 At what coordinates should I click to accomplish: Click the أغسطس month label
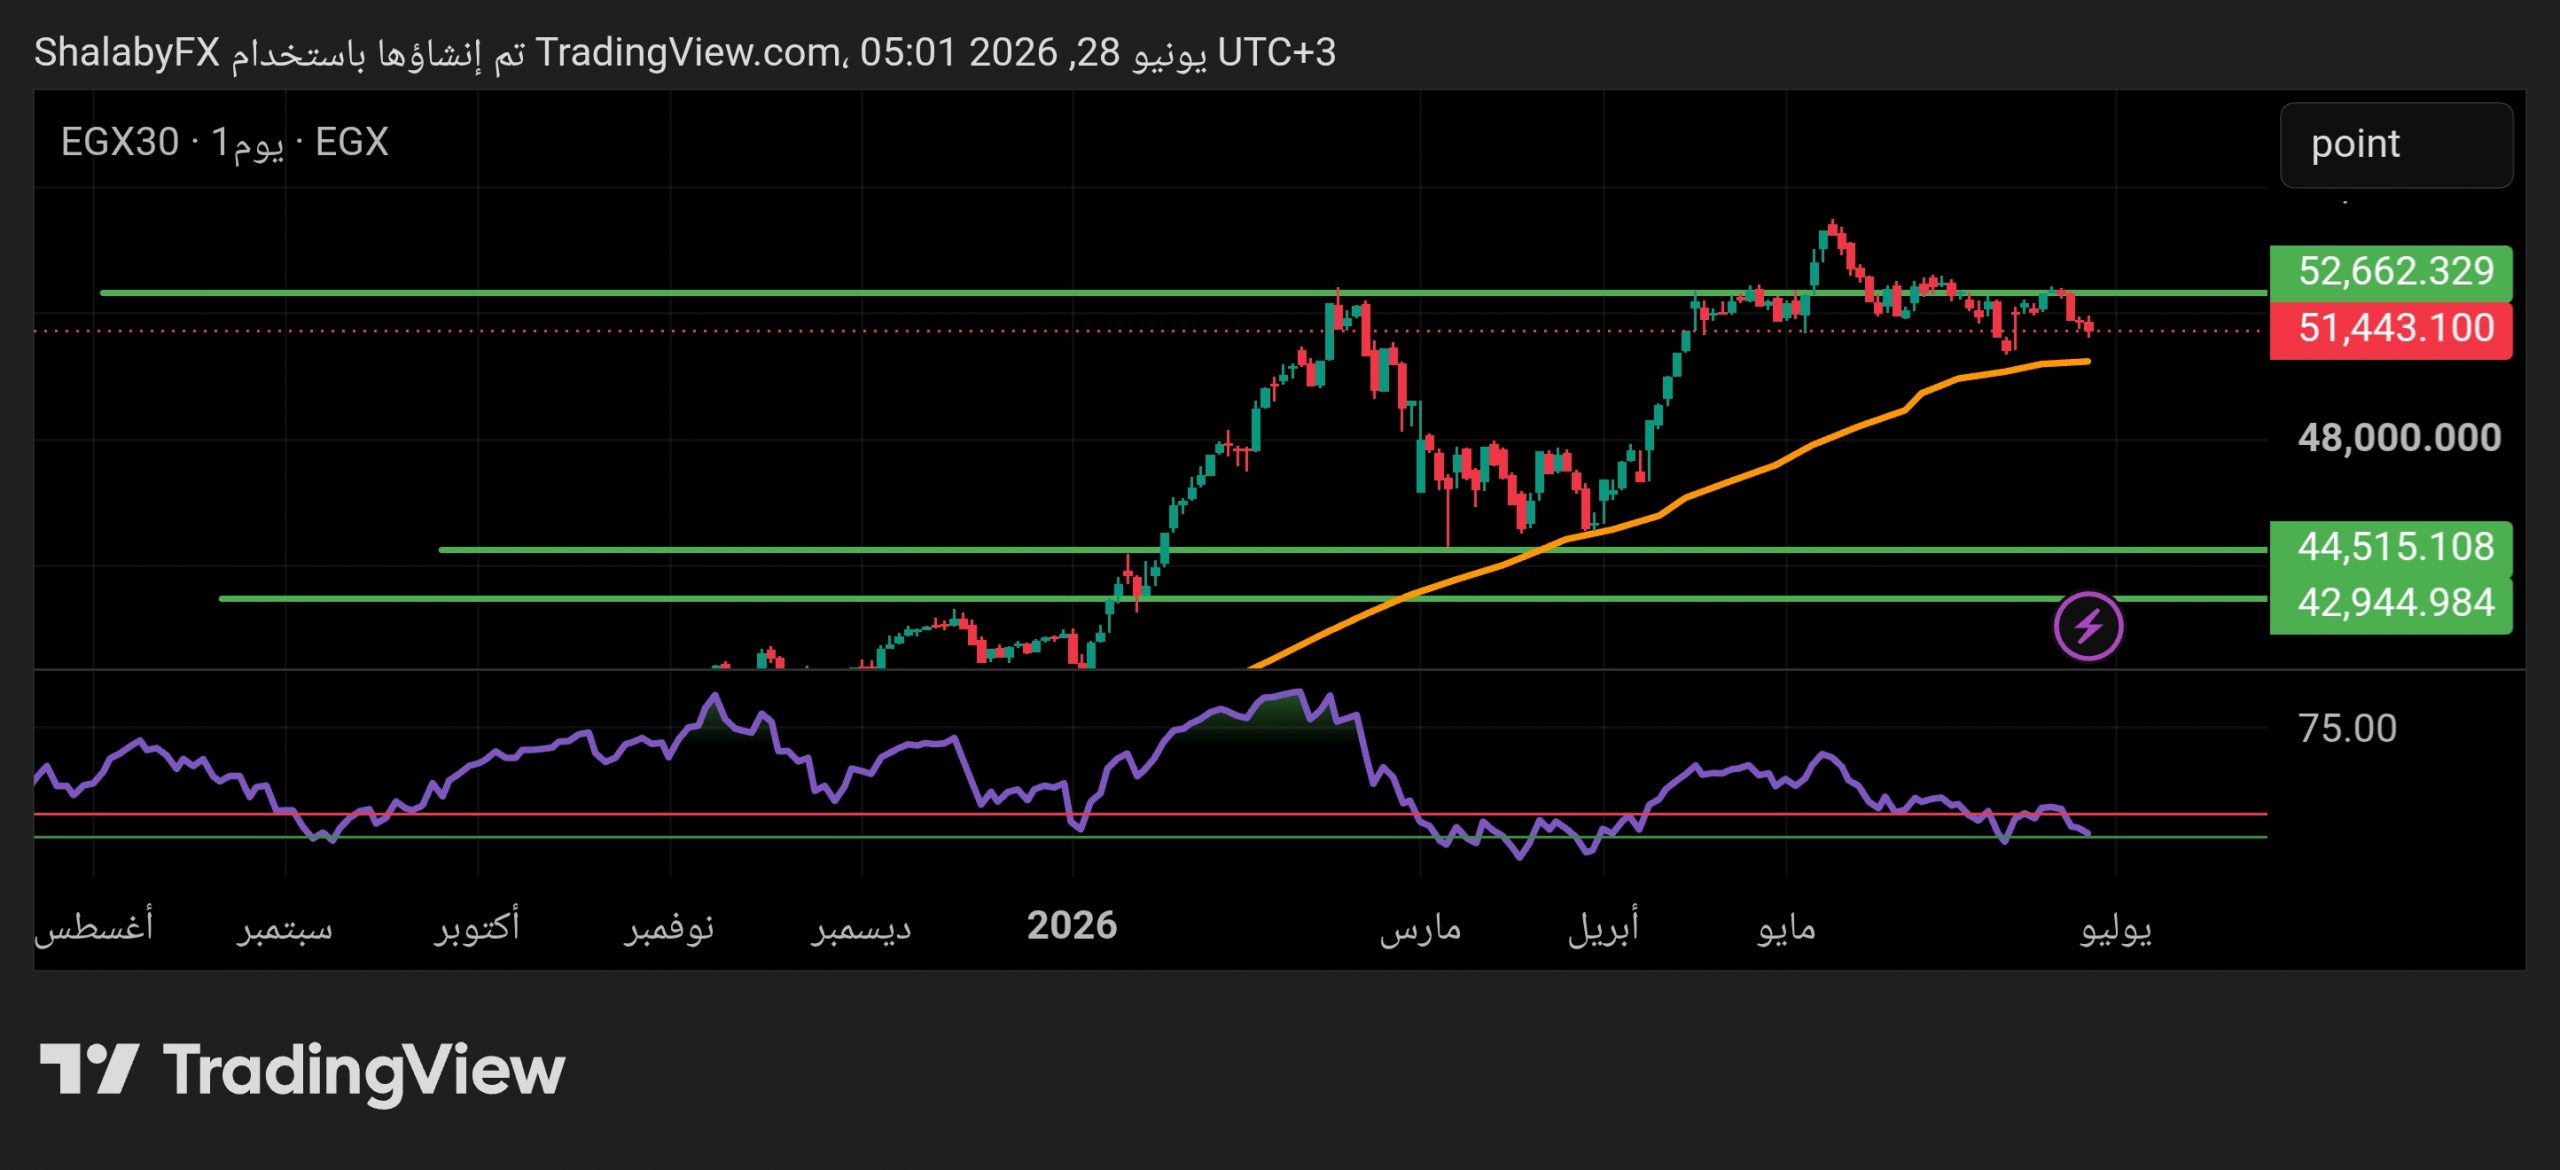coord(94,926)
